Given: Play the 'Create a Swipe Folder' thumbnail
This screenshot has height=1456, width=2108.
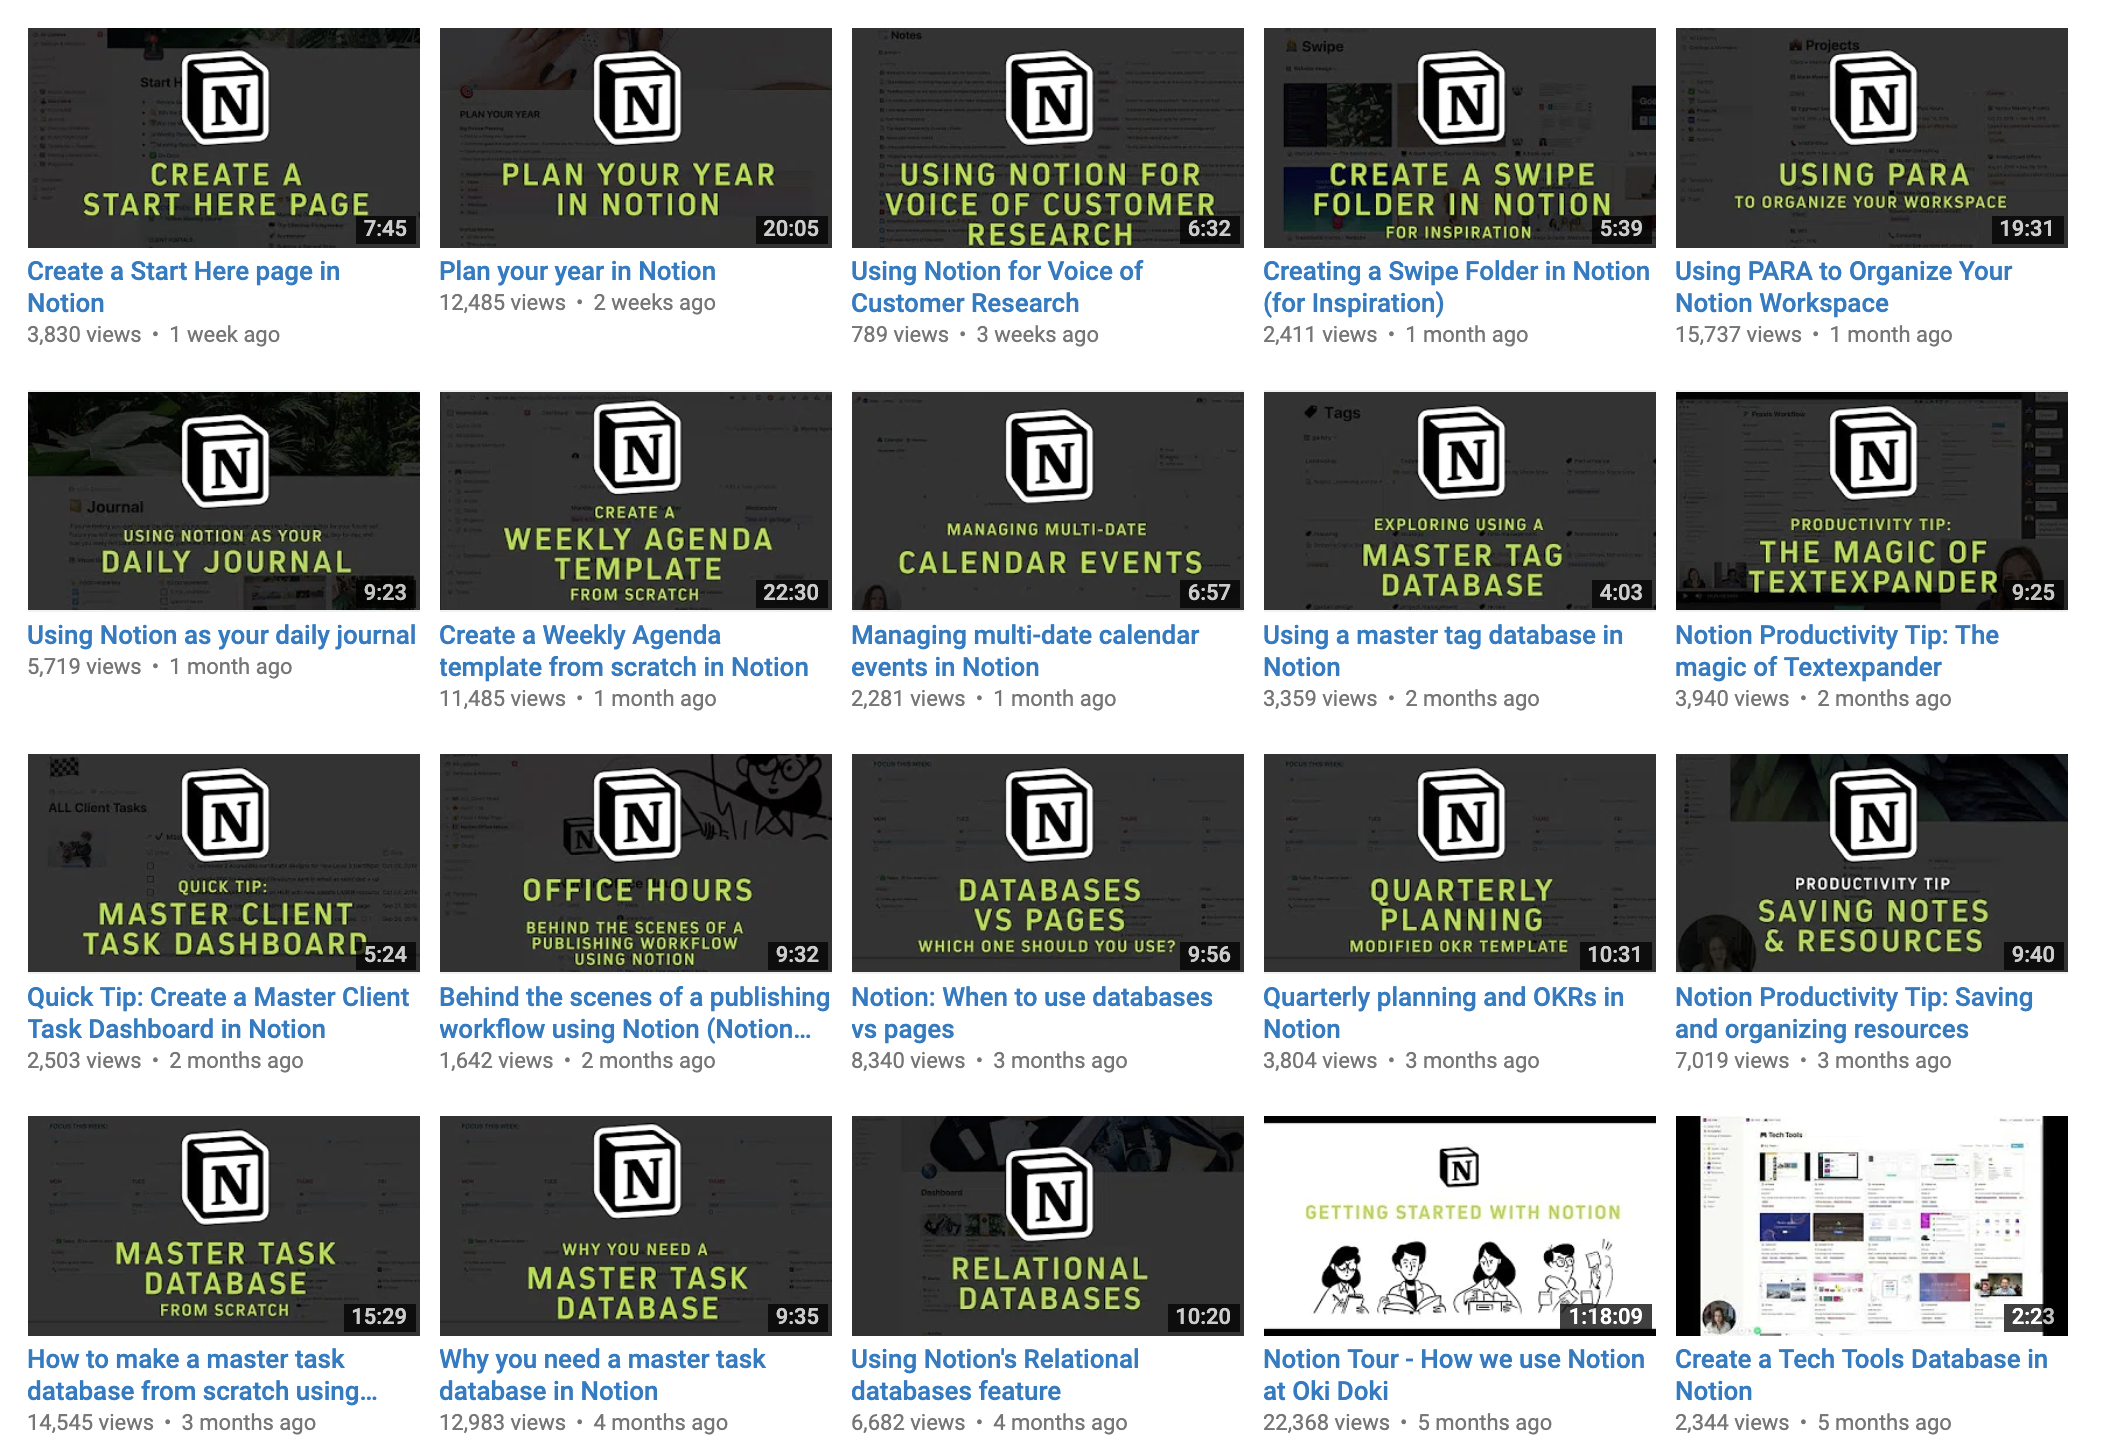Looking at the screenshot, I should [x=1460, y=138].
